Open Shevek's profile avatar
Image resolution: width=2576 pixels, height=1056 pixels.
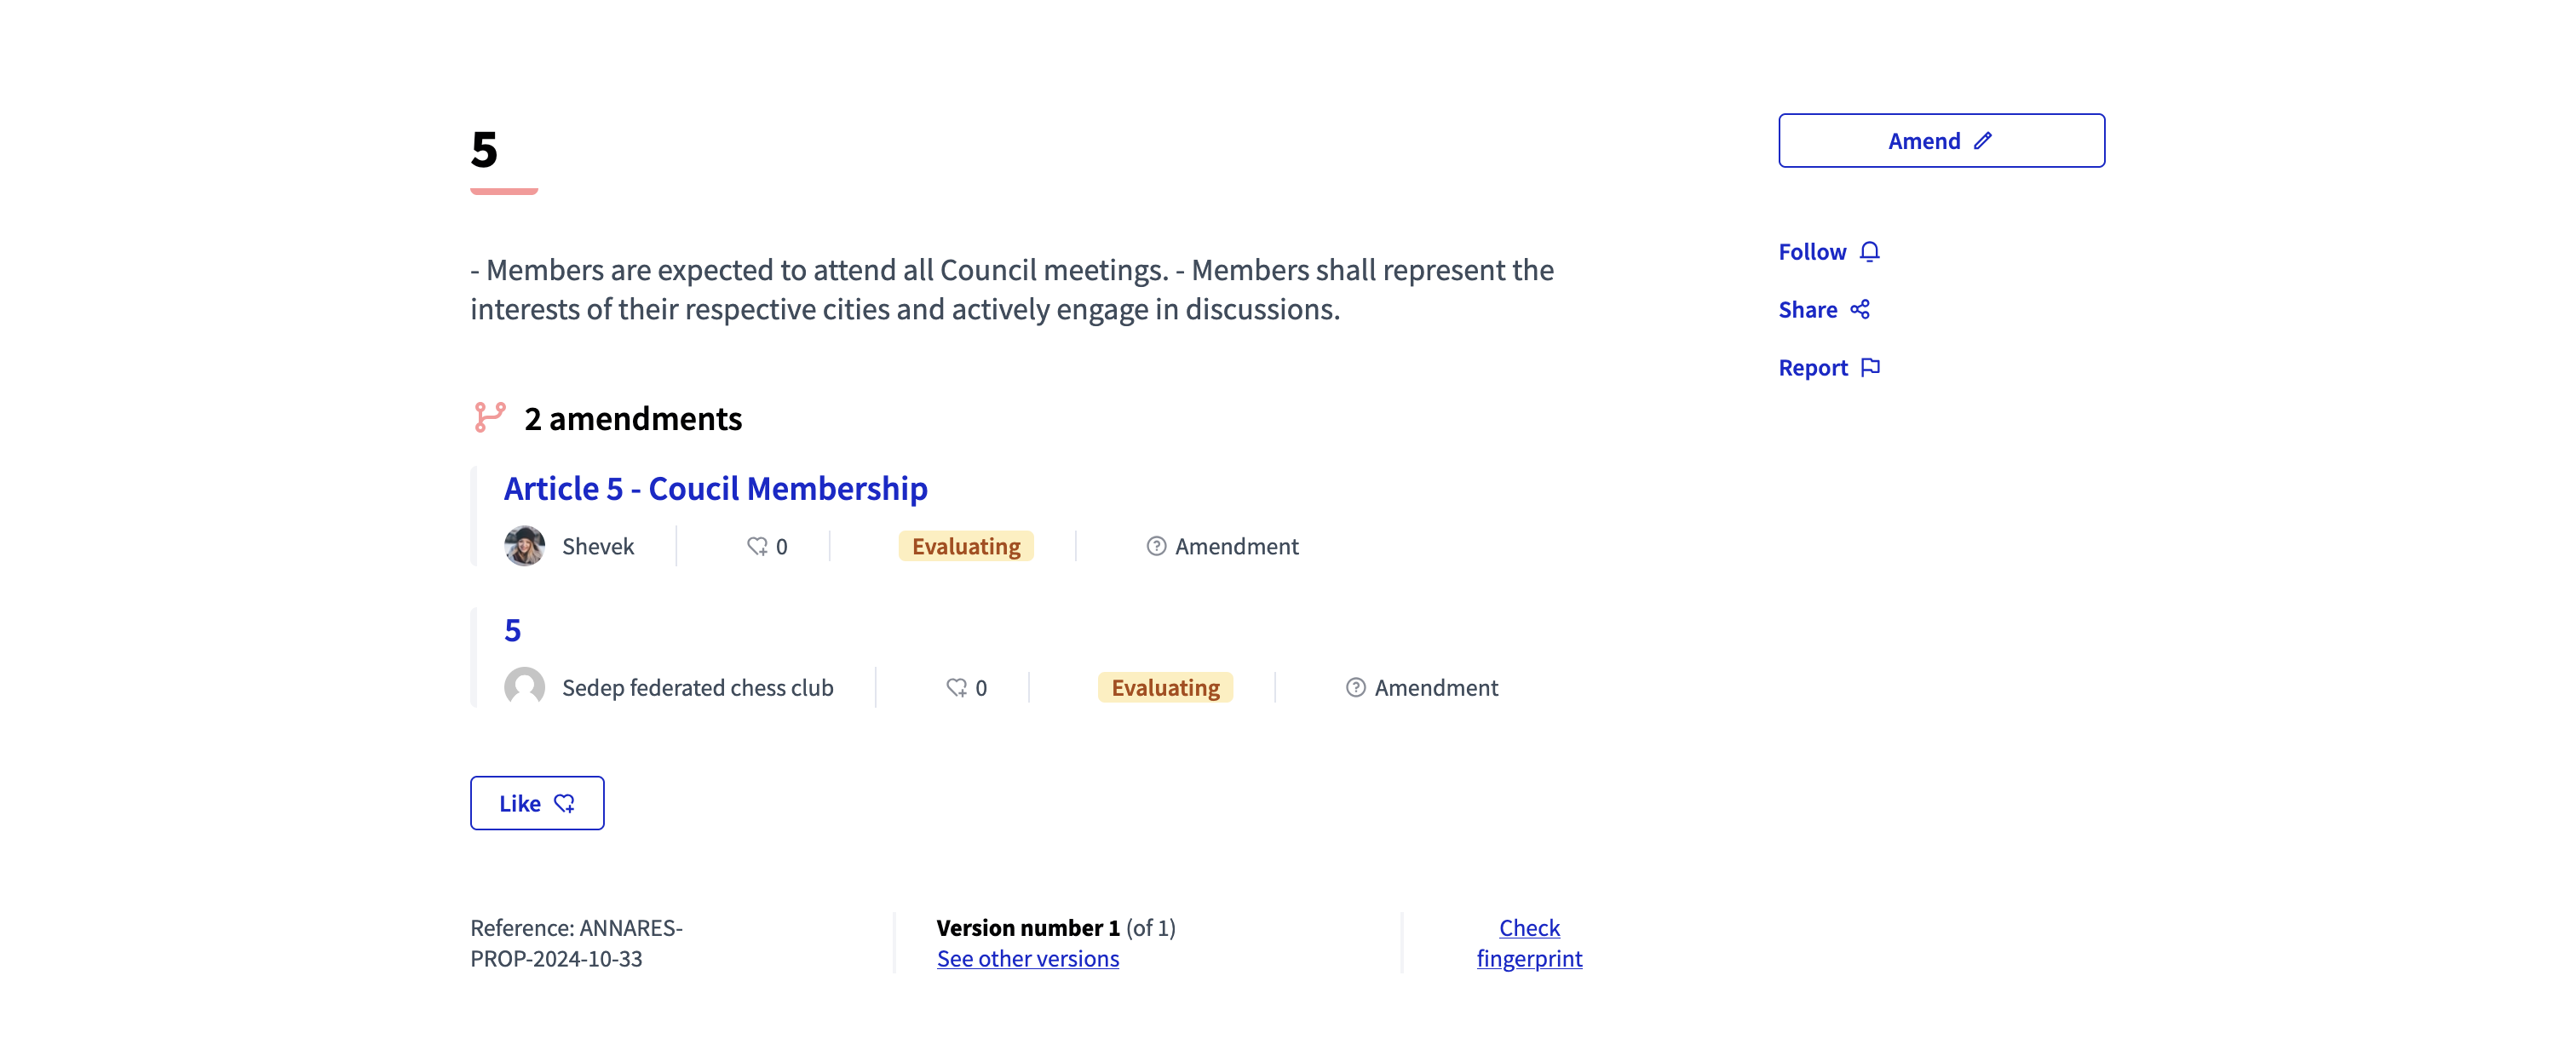click(525, 546)
